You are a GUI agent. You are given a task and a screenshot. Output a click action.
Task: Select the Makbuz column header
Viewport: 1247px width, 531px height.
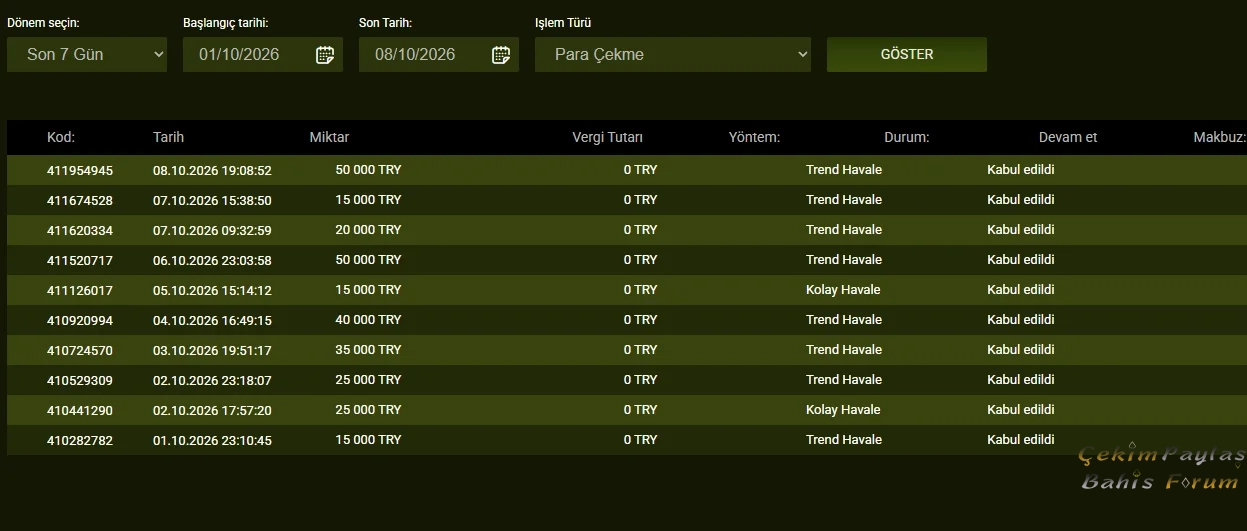point(1219,137)
